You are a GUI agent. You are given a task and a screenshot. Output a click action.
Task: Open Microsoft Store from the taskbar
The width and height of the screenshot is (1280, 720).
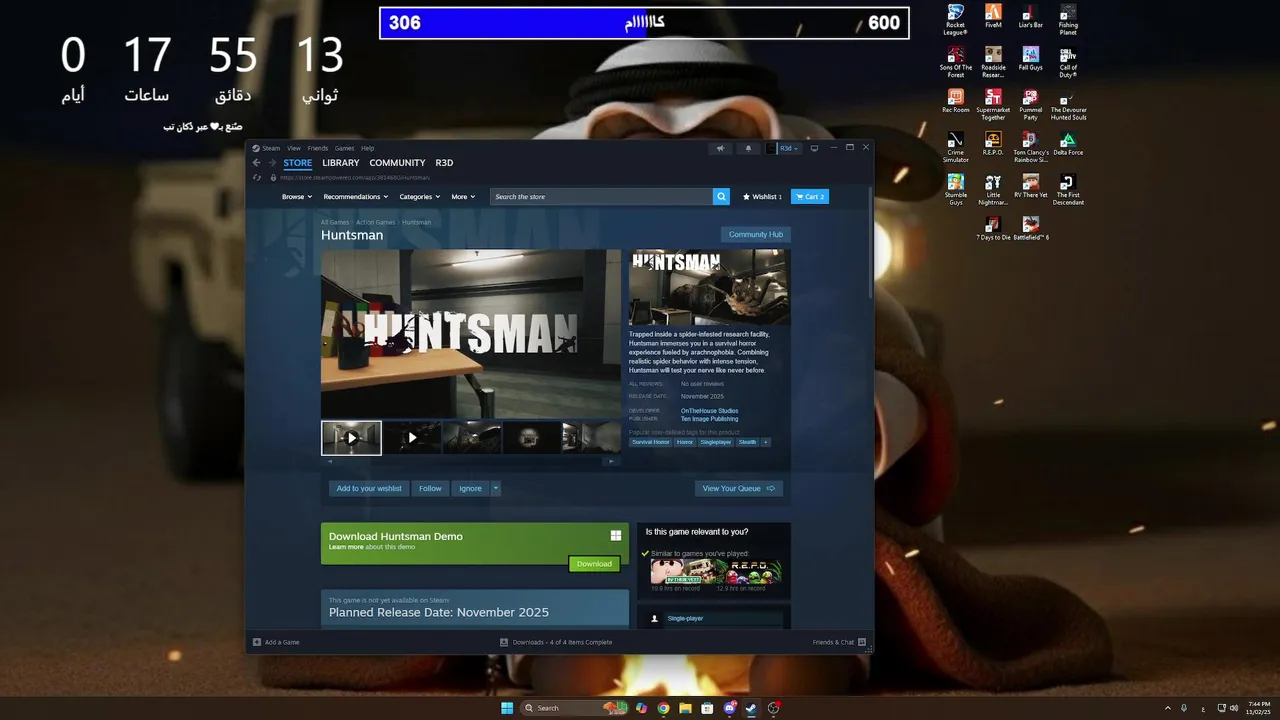pyautogui.click(x=707, y=708)
